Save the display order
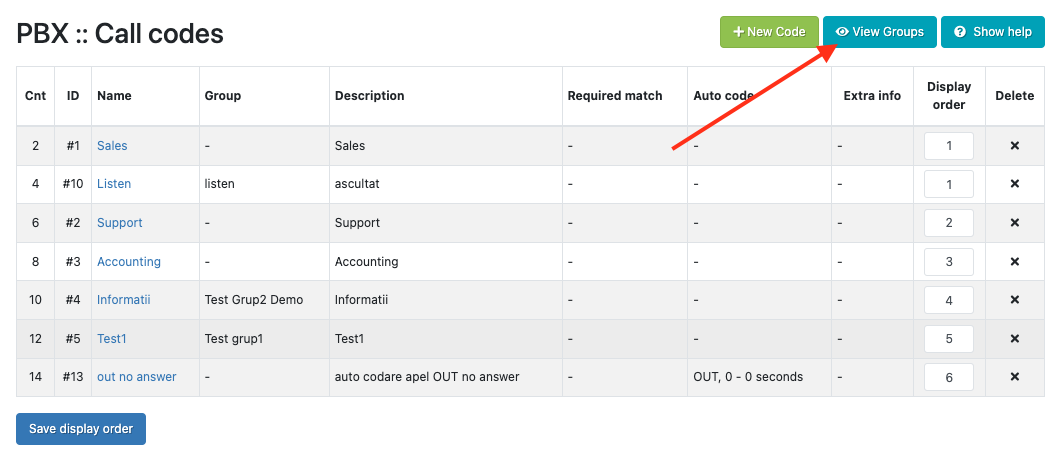This screenshot has width=1055, height=456. 81,429
